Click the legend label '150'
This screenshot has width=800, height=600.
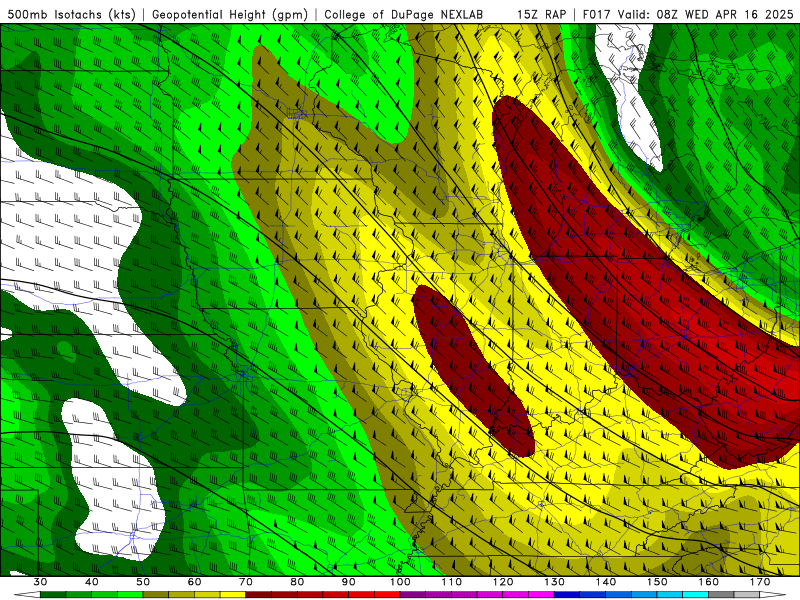657,582
